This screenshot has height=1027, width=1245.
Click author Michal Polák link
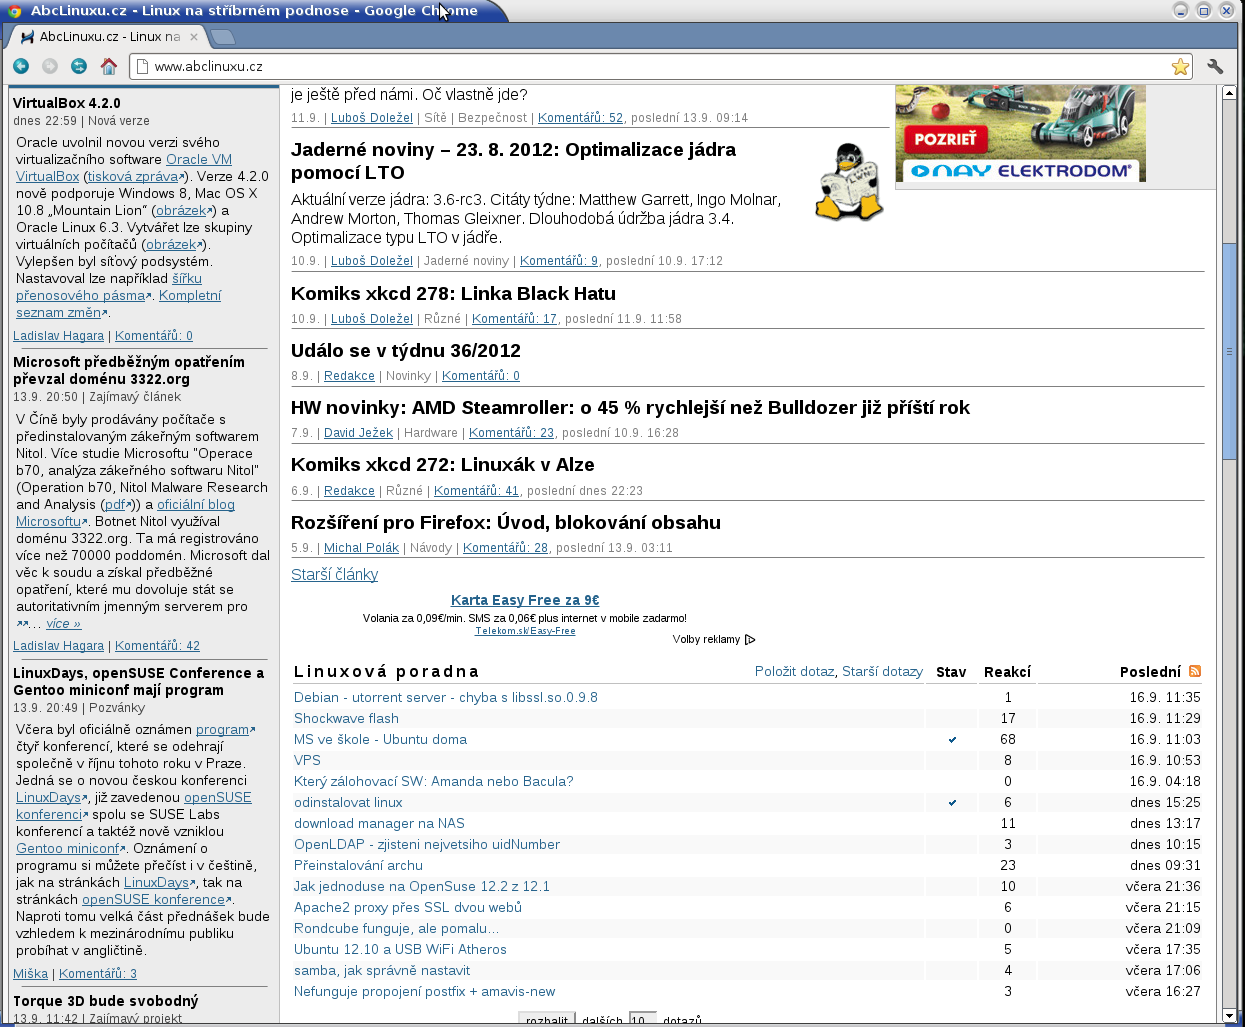361,548
